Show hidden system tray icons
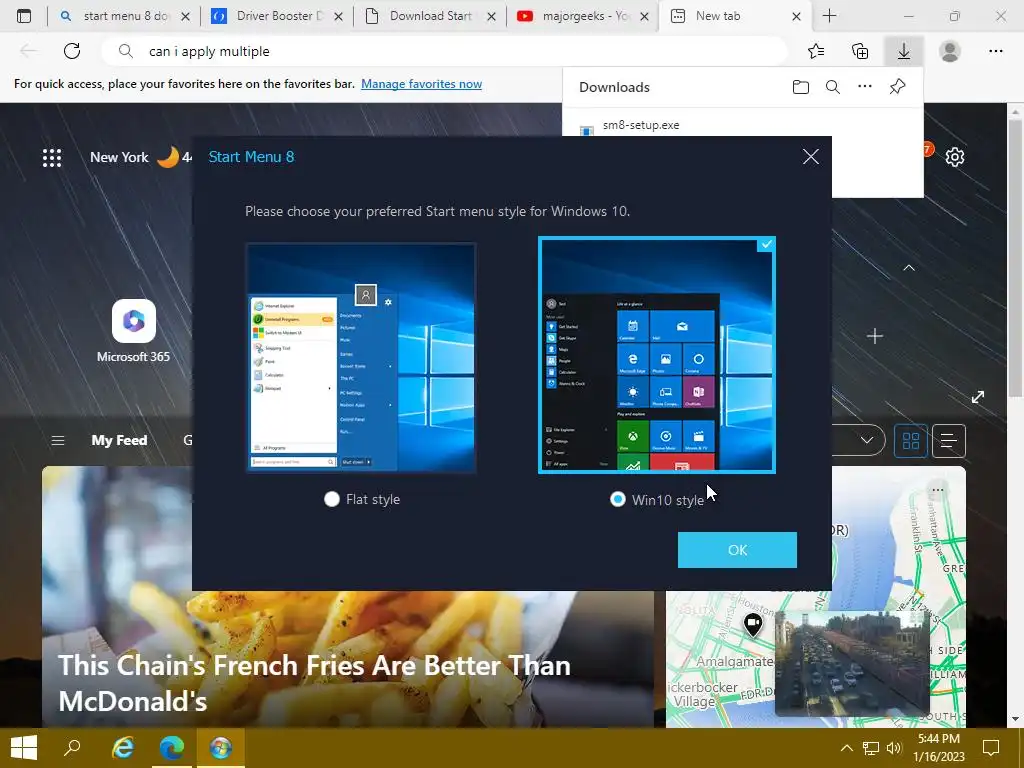This screenshot has height=768, width=1024. 846,748
